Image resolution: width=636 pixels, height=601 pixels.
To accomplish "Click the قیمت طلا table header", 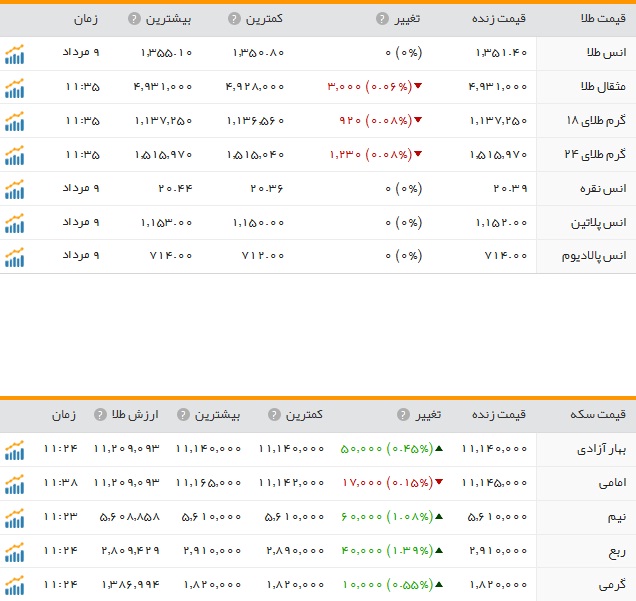I will [x=603, y=19].
